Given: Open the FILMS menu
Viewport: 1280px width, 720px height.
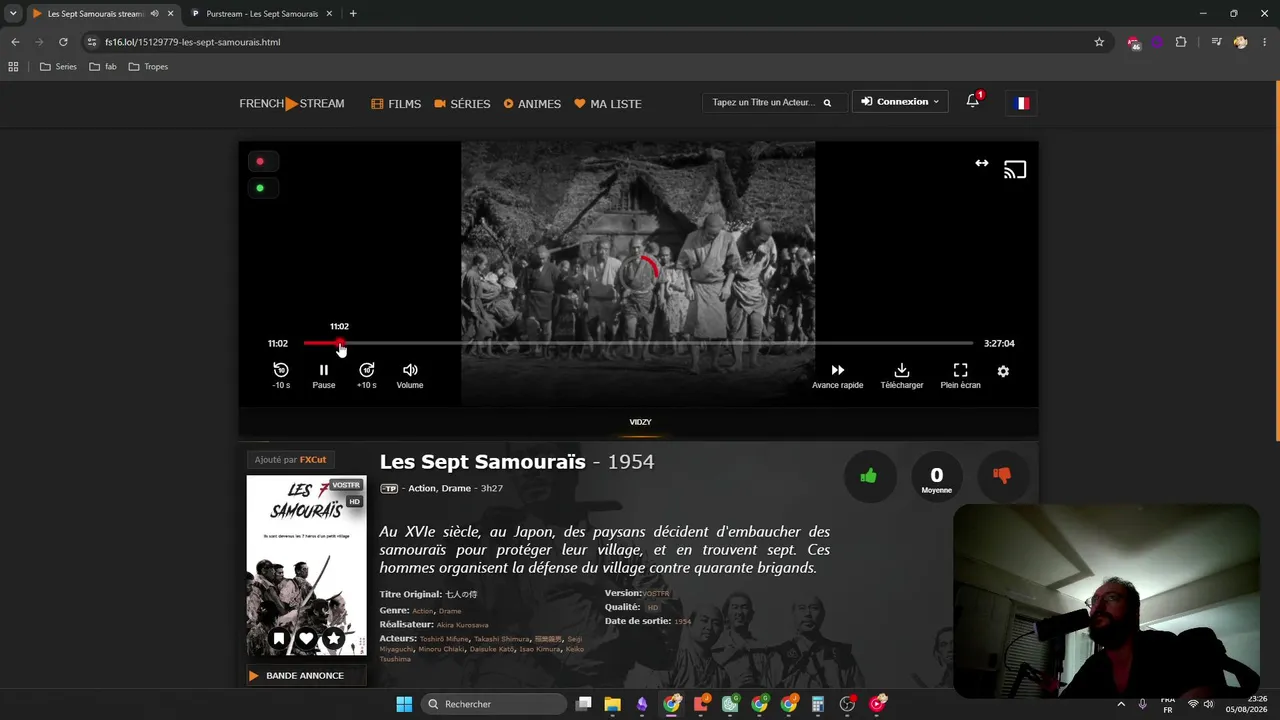Looking at the screenshot, I should coord(396,104).
